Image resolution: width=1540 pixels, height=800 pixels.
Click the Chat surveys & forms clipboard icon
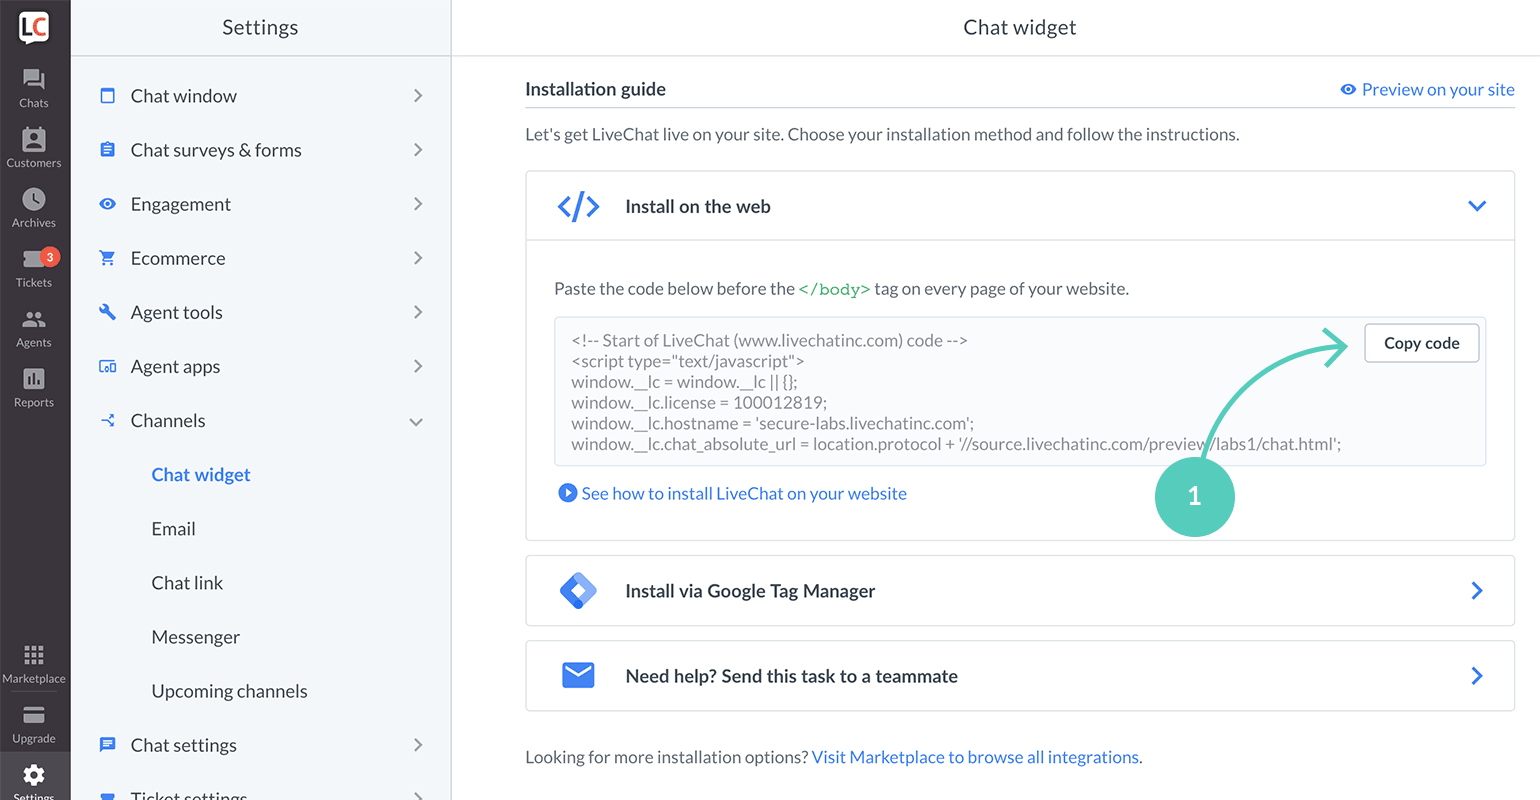pos(107,150)
